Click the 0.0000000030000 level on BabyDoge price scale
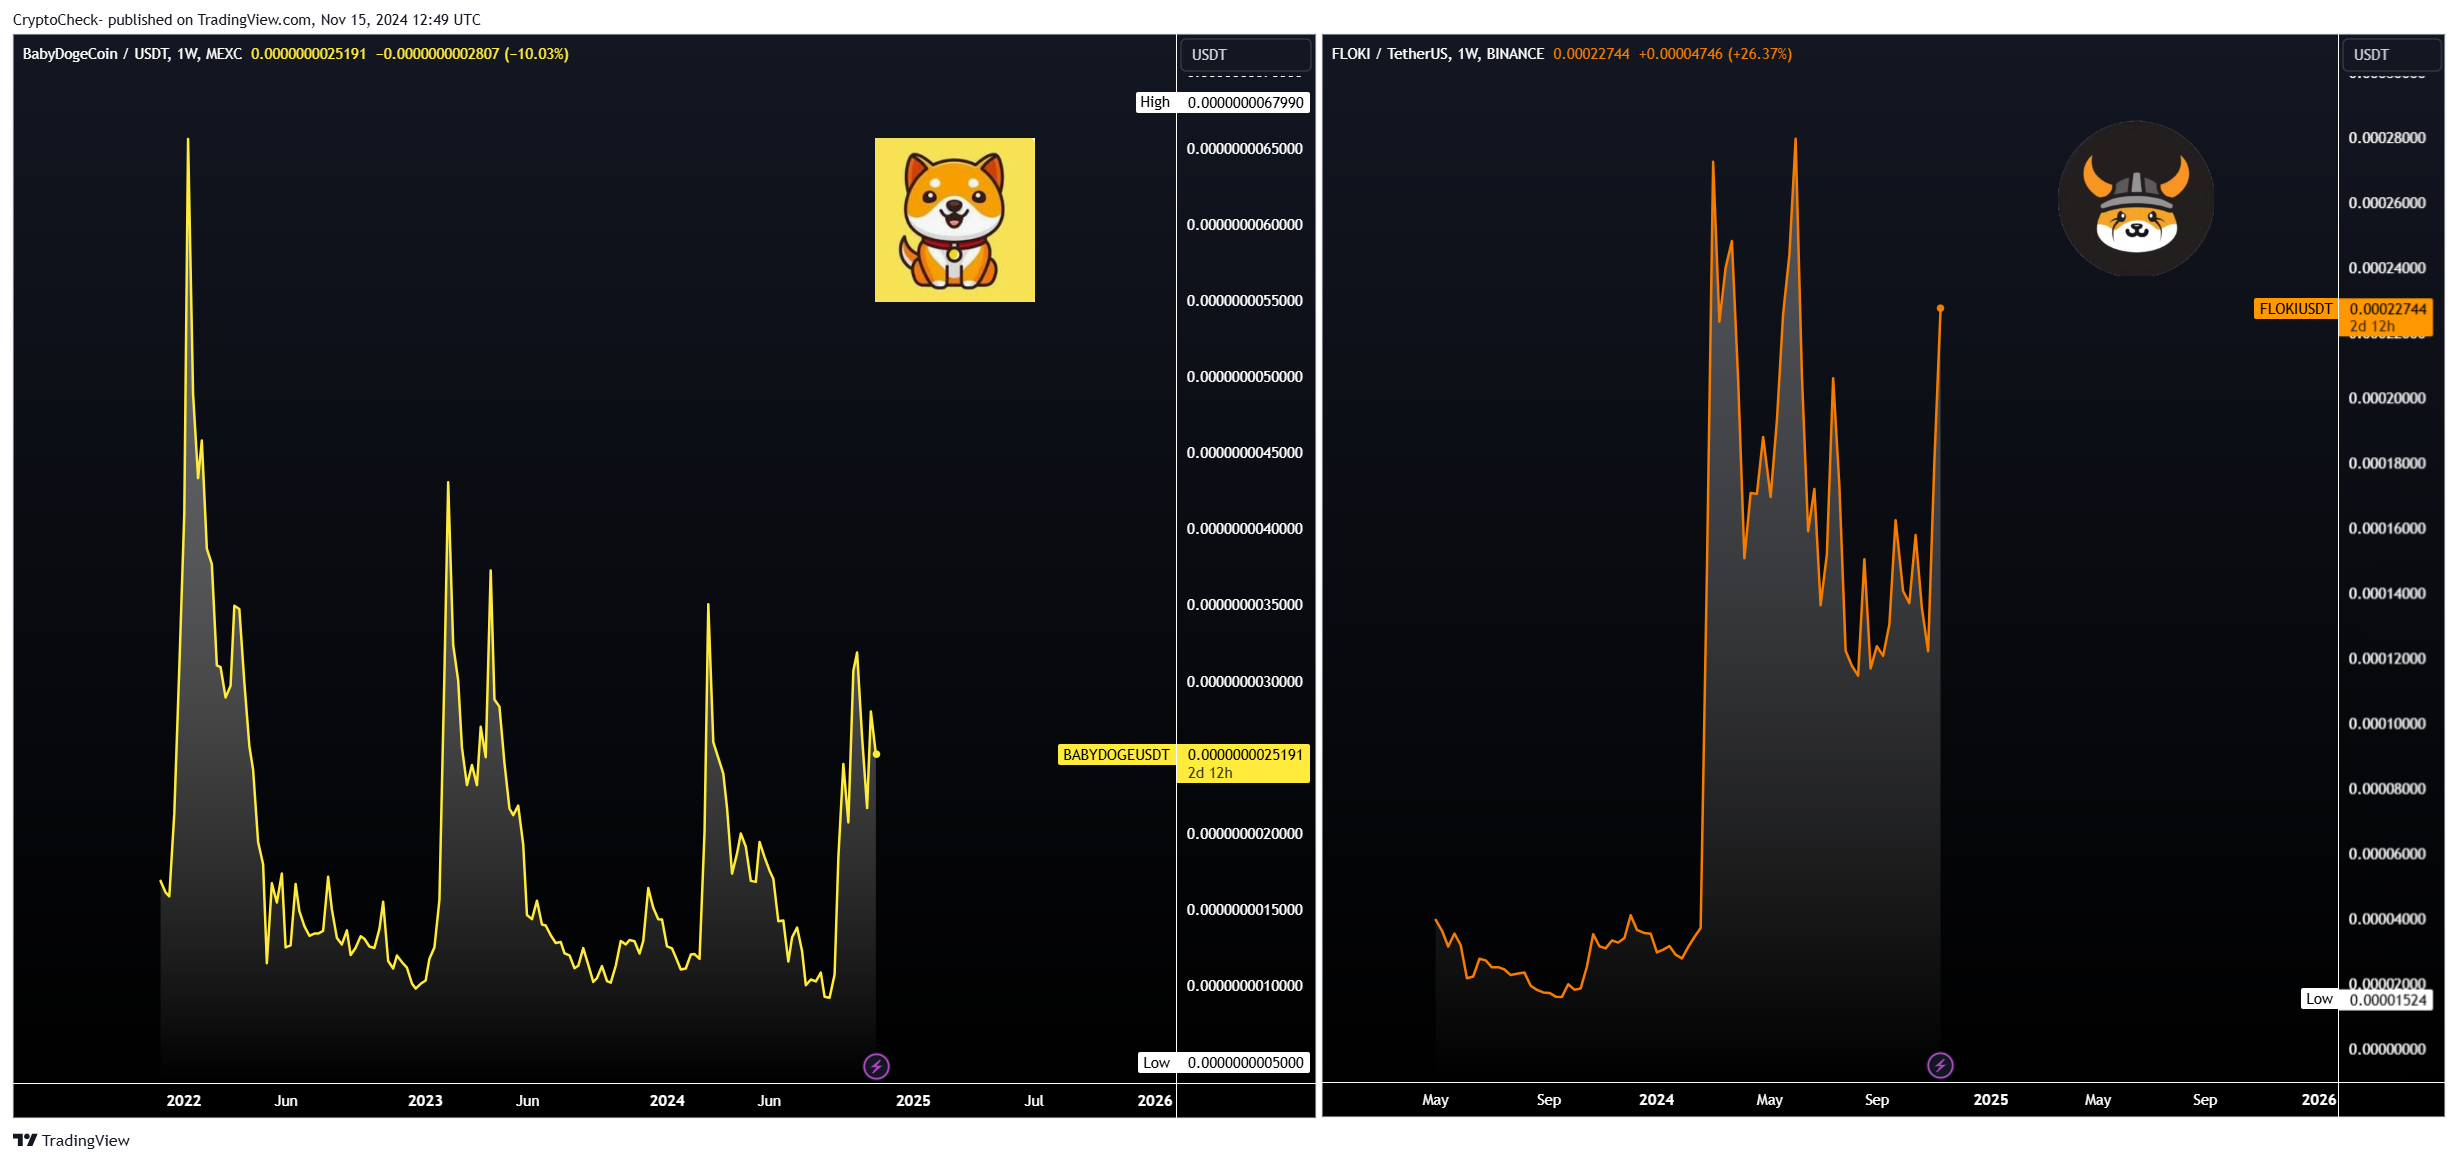Viewport: 2458px width, 1162px height. 1245,682
